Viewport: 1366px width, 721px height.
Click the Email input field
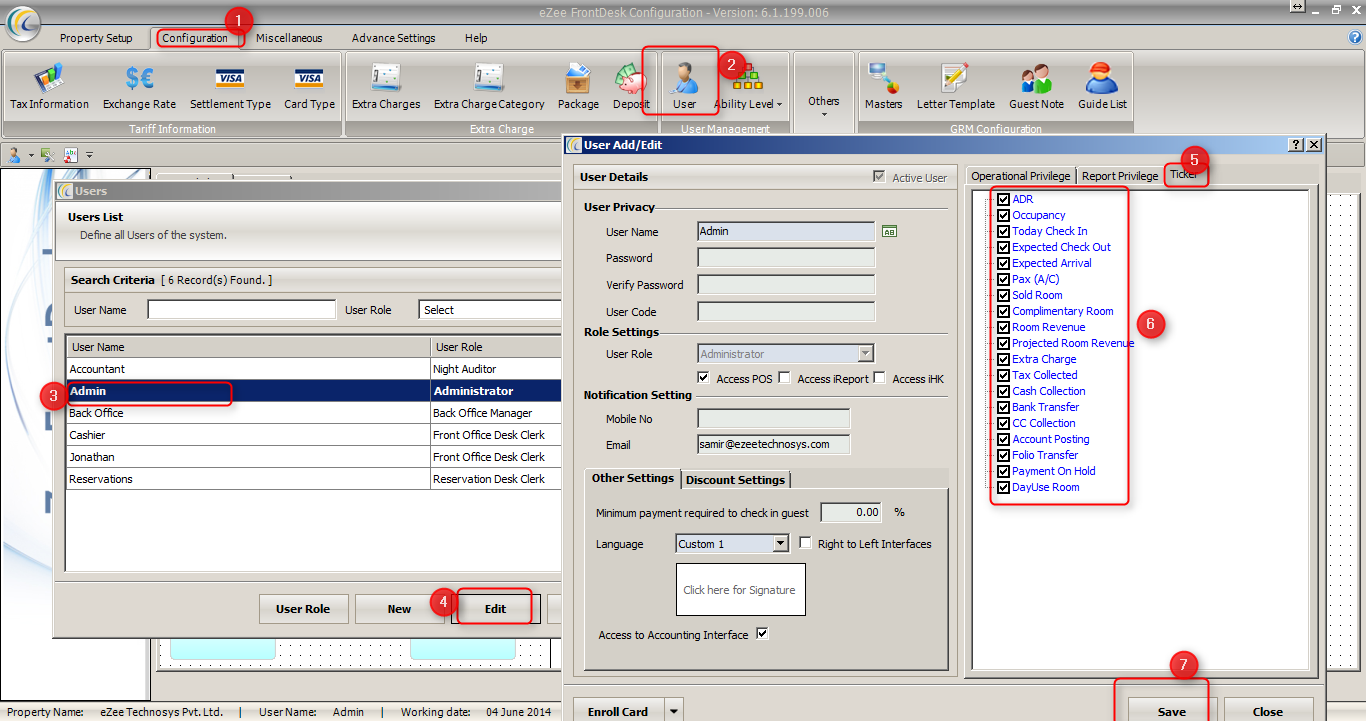coord(774,445)
